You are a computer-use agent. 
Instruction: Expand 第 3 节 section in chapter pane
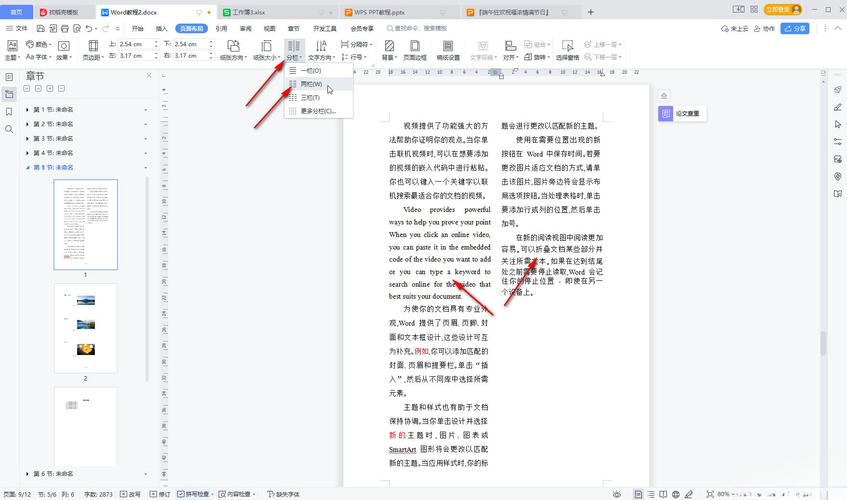point(28,139)
